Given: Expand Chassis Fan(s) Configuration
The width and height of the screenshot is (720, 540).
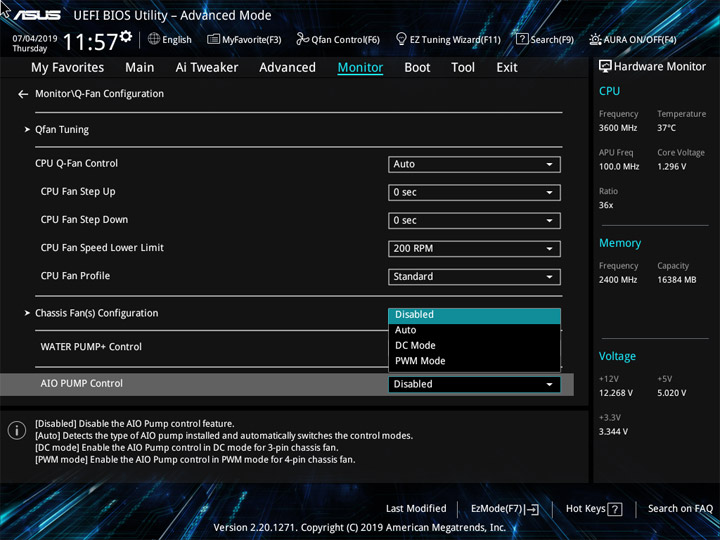Looking at the screenshot, I should coord(96,313).
